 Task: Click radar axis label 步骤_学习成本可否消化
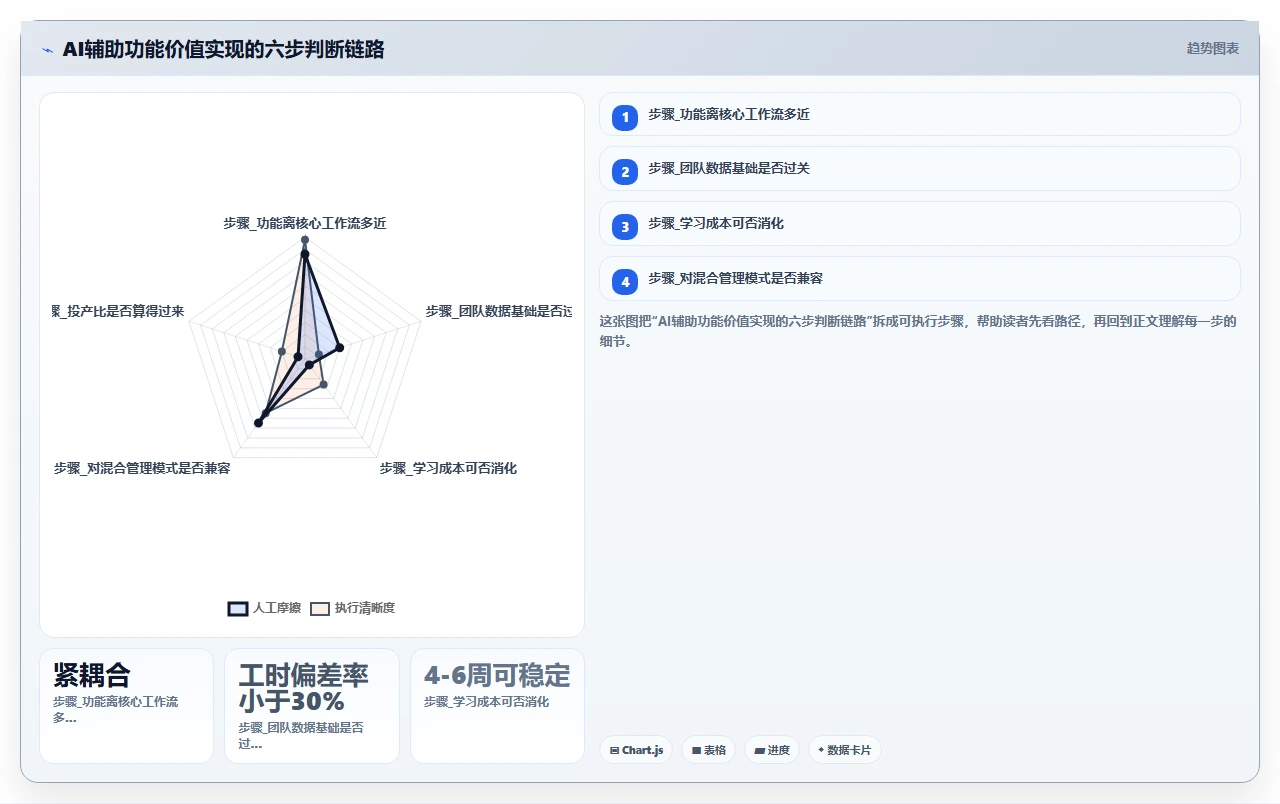pyautogui.click(x=448, y=468)
